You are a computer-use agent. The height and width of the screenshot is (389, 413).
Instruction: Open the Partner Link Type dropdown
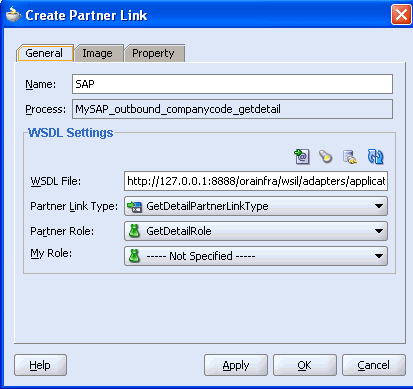[256, 206]
